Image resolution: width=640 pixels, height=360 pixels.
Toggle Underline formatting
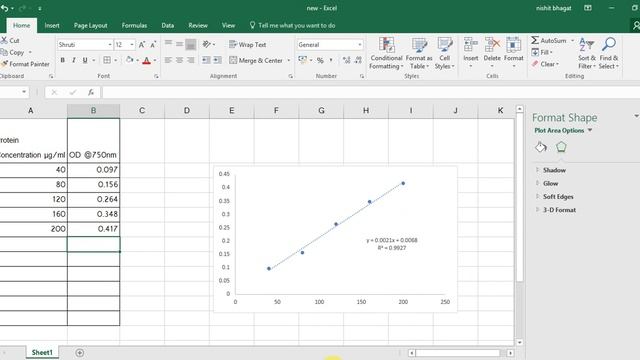pyautogui.click(x=85, y=60)
